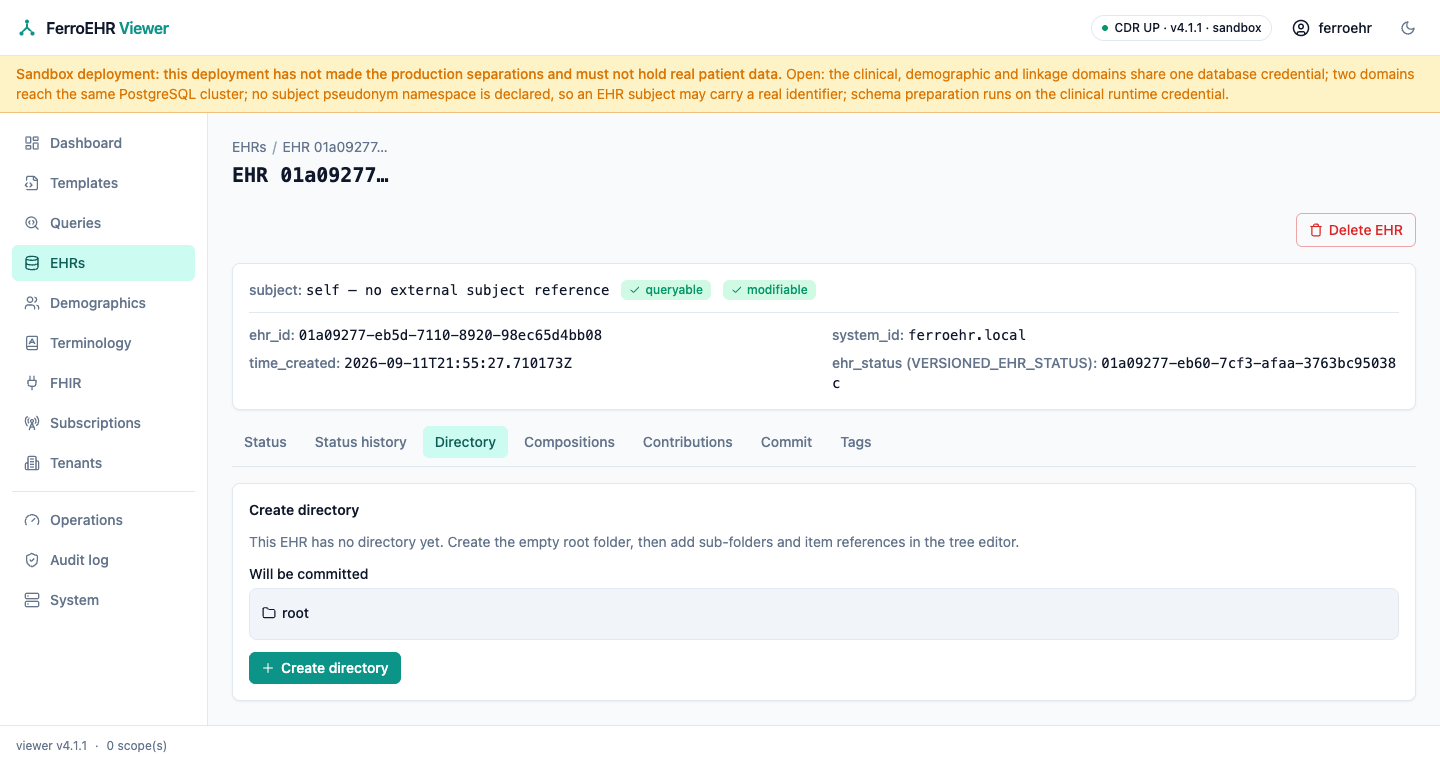This screenshot has height=757, width=1440.
Task: Click the FerroEHR Viewer logo icon
Action: pyautogui.click(x=27, y=28)
